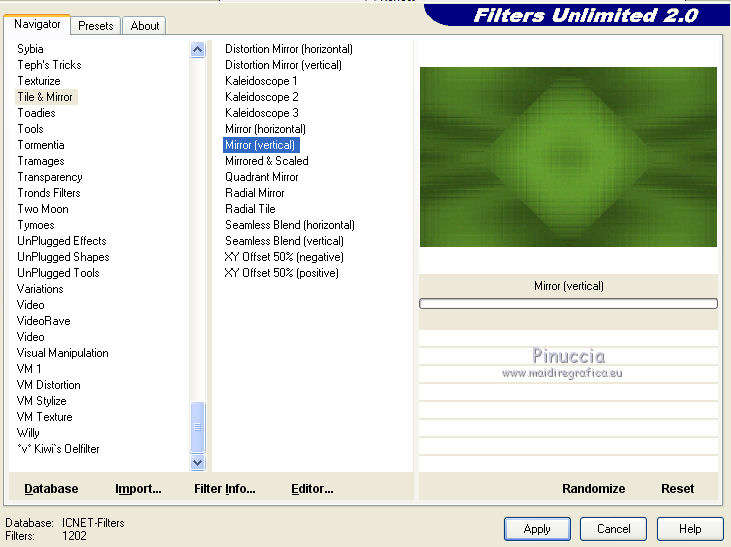
Task: Switch to the Navigator tab
Action: [x=37, y=24]
